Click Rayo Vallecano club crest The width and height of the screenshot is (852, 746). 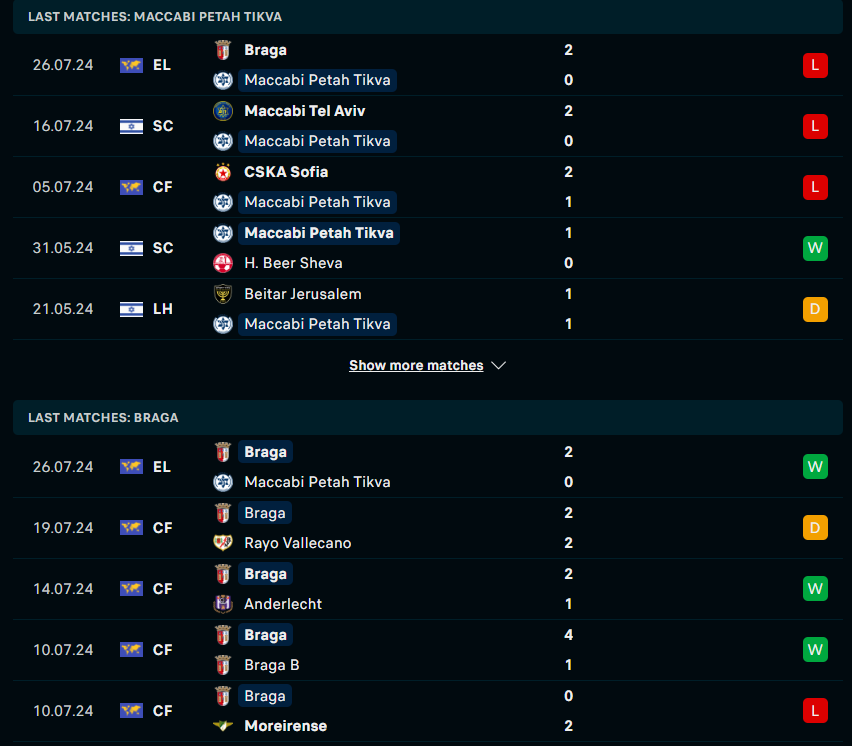pos(223,543)
